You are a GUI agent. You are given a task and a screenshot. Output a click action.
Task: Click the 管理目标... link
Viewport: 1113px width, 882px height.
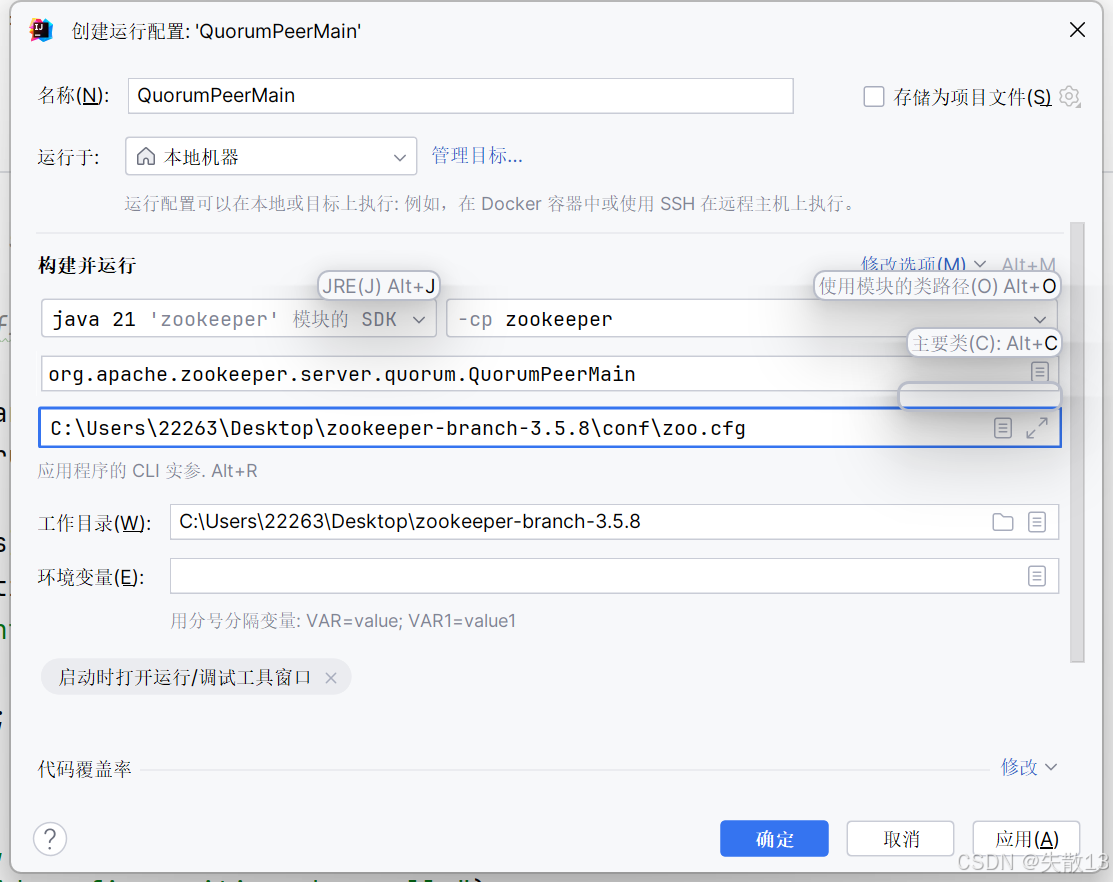[477, 155]
